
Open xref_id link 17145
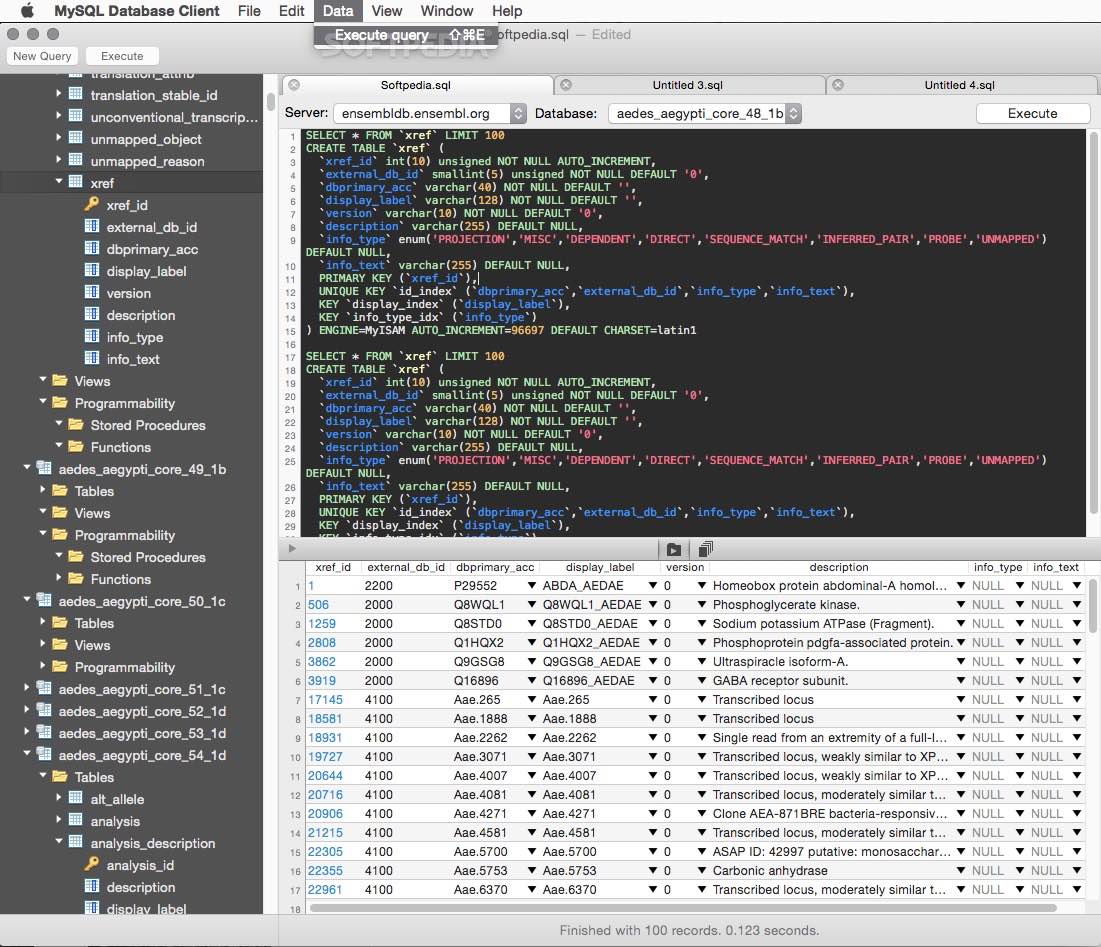[x=325, y=699]
